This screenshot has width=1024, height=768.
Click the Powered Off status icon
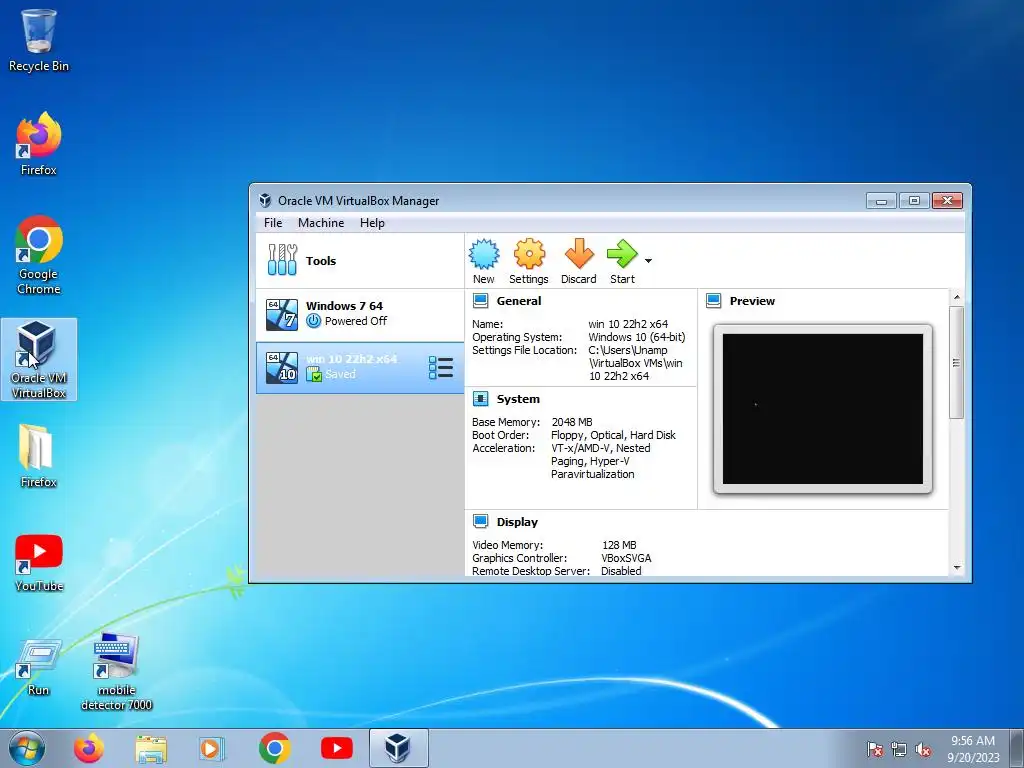pos(313,321)
